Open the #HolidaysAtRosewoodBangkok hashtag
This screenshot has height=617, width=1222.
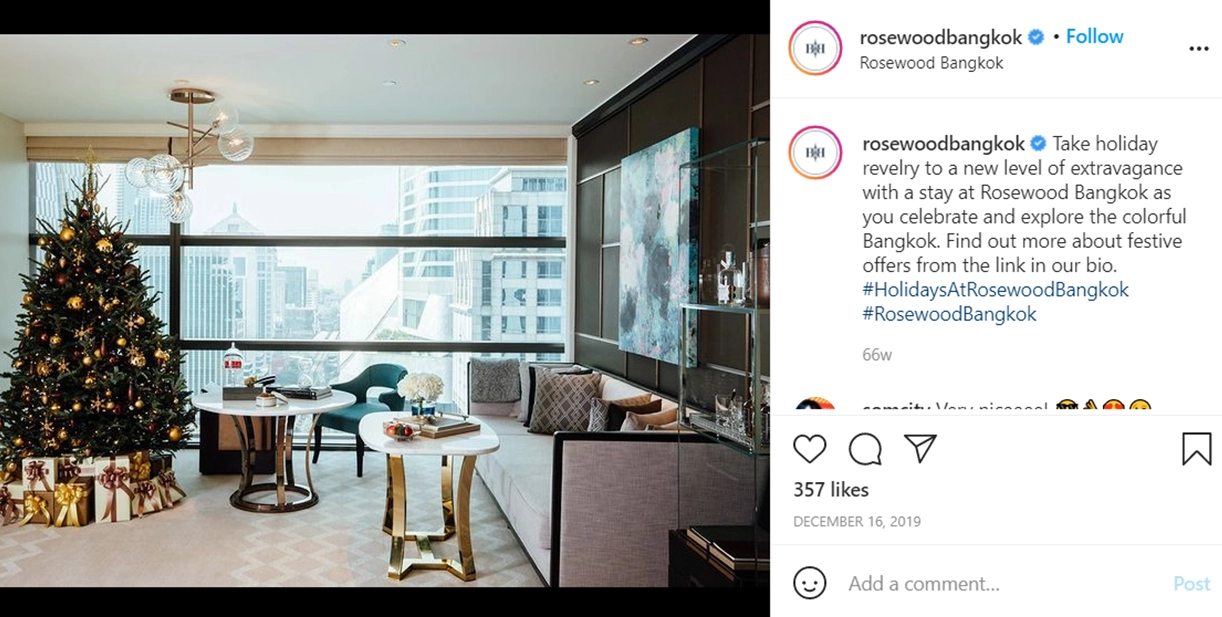[x=995, y=290]
